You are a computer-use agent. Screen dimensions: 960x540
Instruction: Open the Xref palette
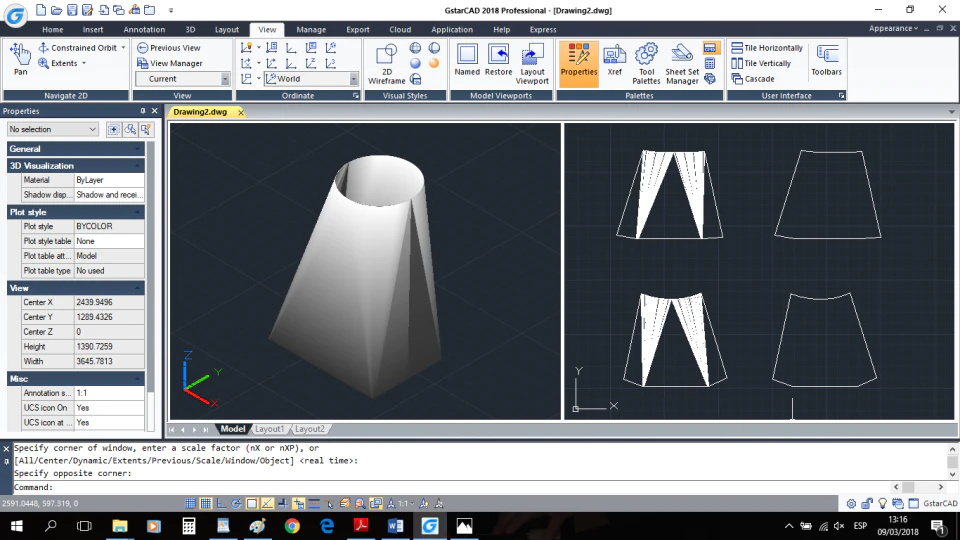pos(614,61)
